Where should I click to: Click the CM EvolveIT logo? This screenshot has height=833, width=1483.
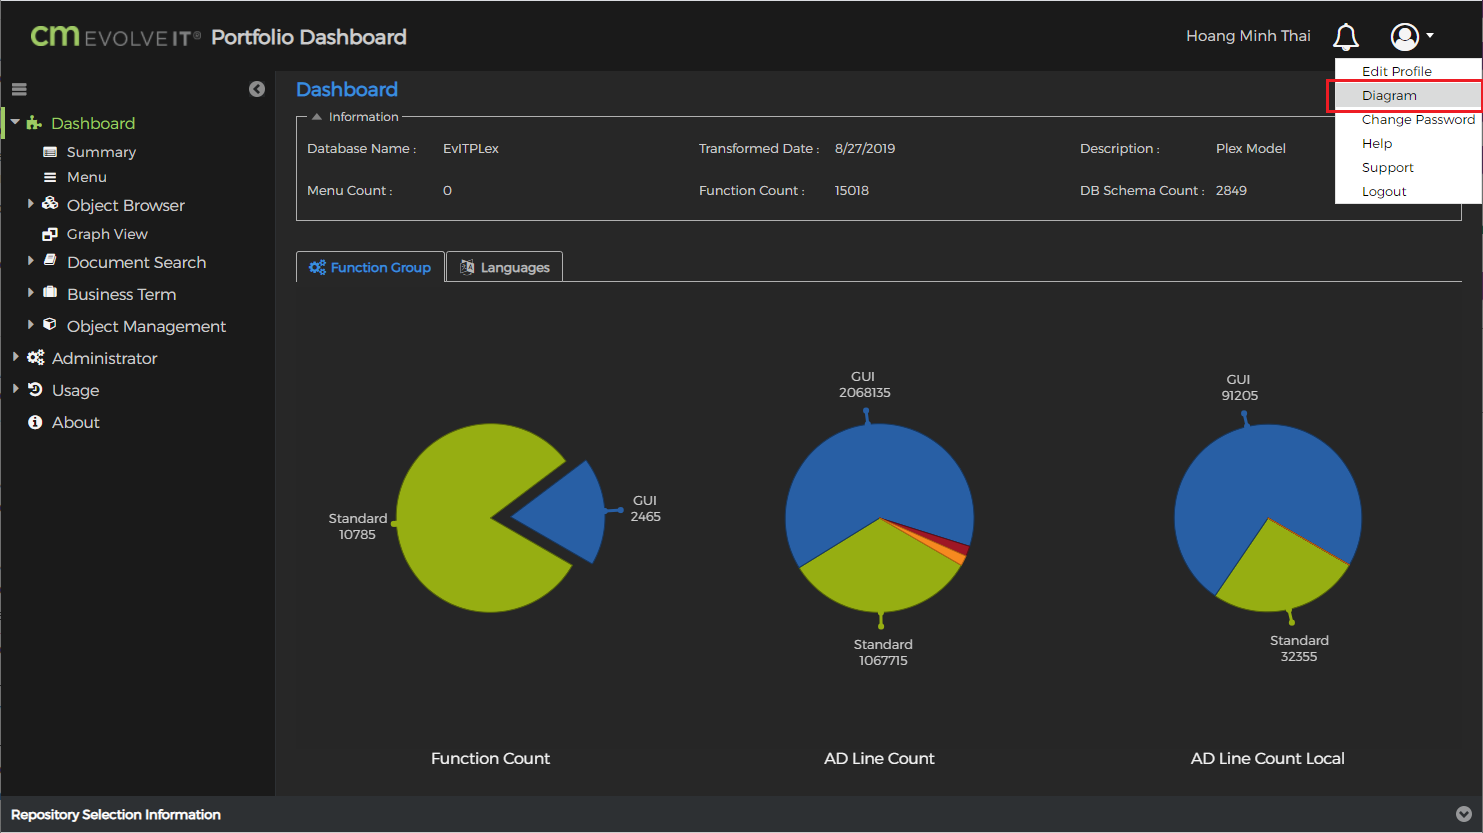pyautogui.click(x=115, y=37)
